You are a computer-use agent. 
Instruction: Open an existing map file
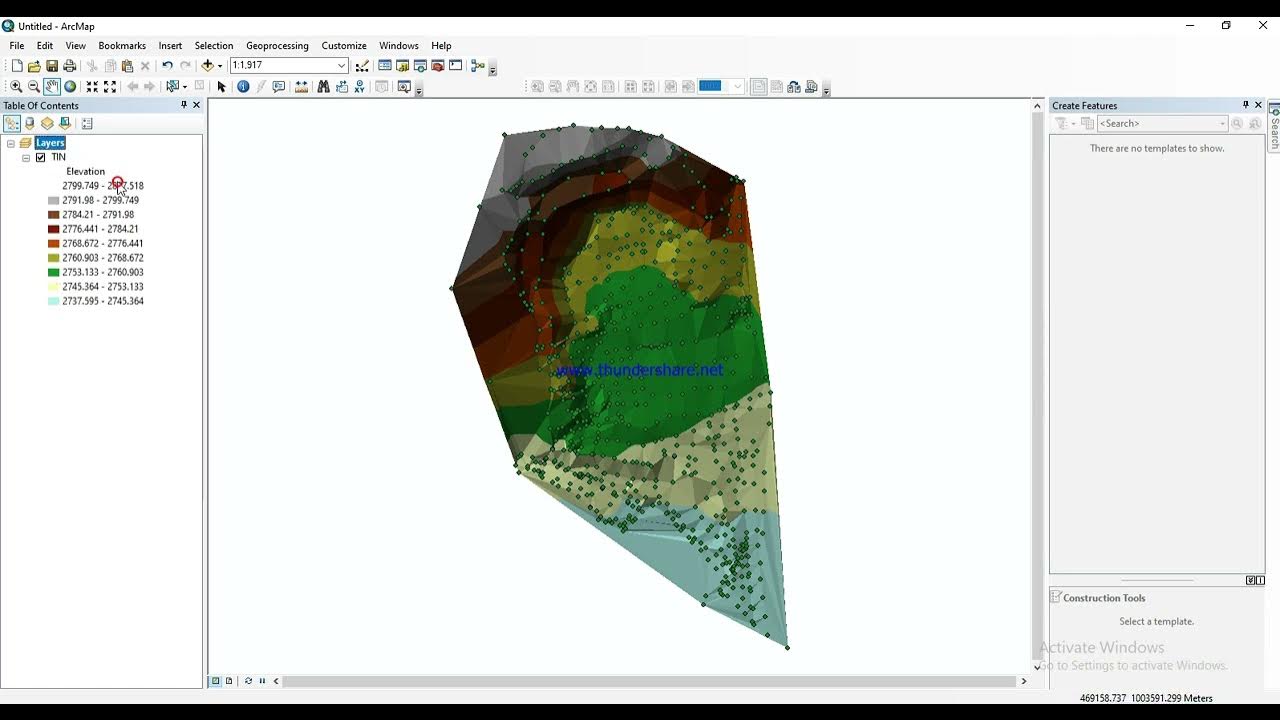pos(34,66)
